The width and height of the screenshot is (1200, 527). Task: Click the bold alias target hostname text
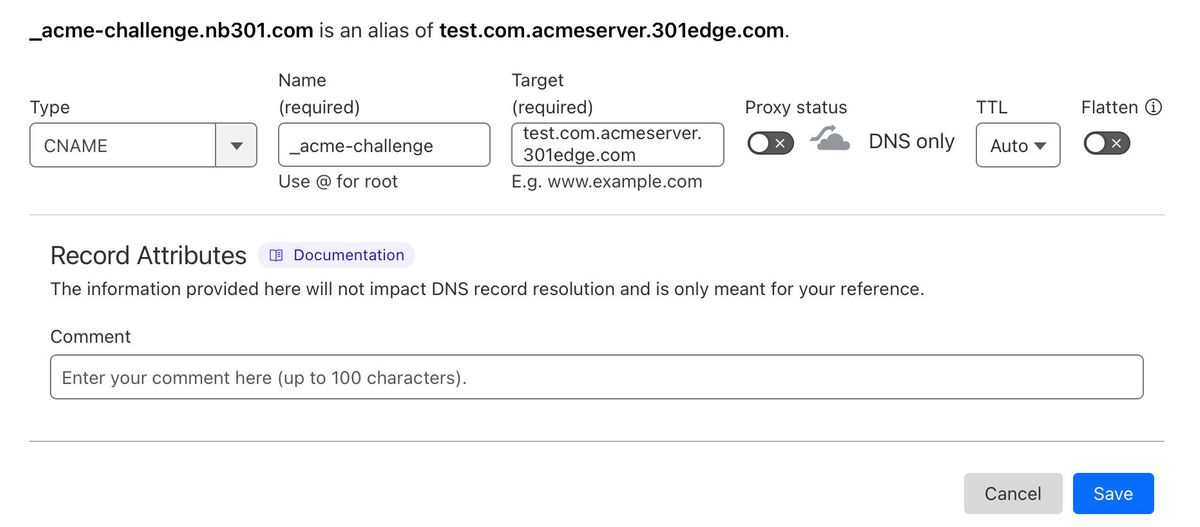(x=612, y=30)
